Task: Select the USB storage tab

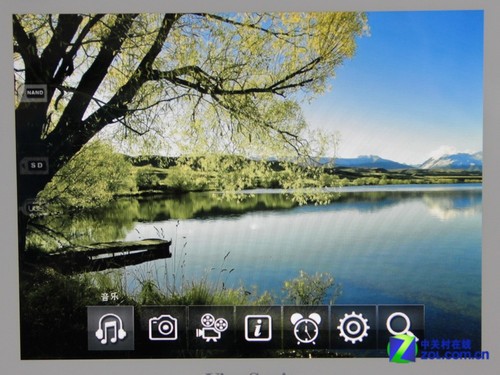Action: [x=34, y=208]
